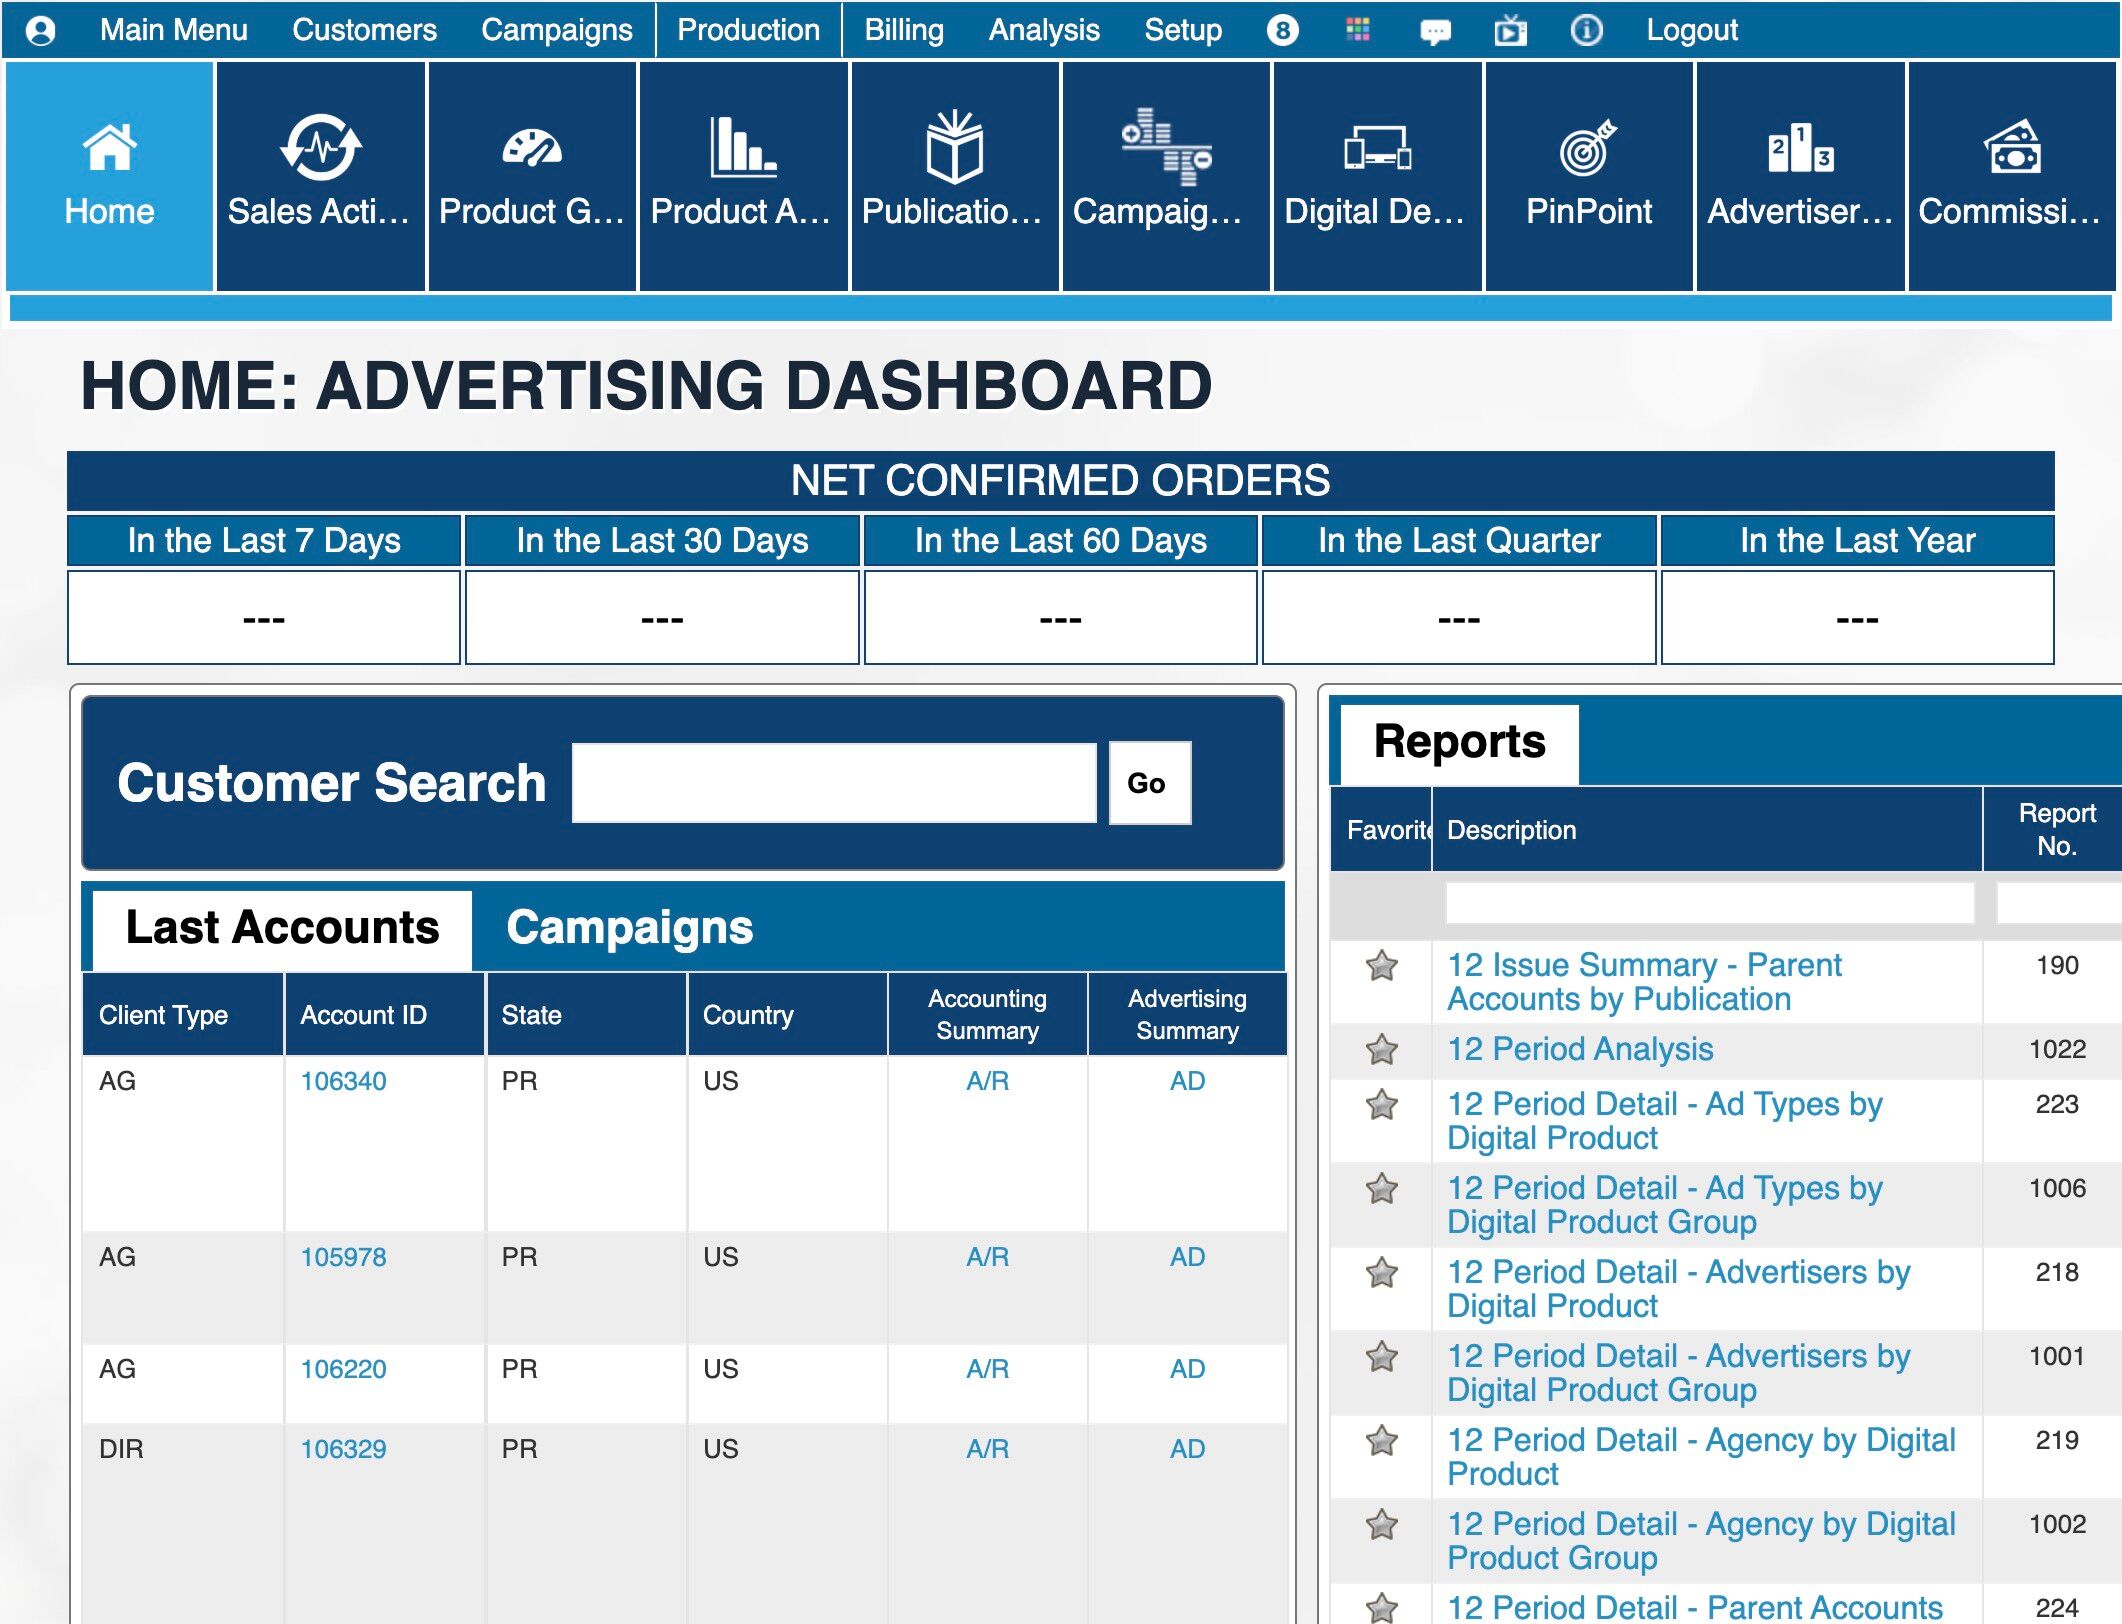Open the chat message bubble icon
The width and height of the screenshot is (2122, 1624).
1435,31
